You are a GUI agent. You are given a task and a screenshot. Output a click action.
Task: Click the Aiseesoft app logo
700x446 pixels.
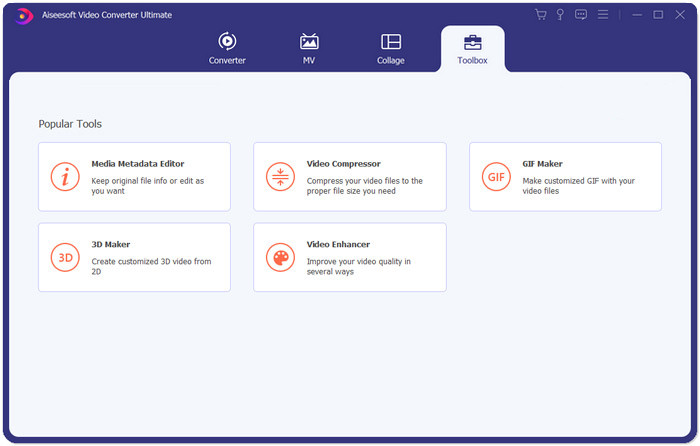point(23,16)
